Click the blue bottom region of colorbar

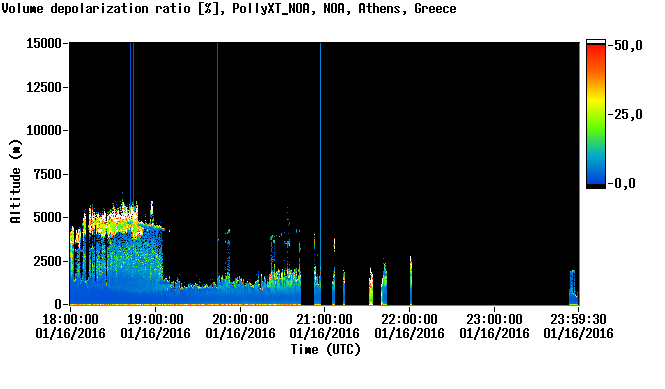coord(596,172)
